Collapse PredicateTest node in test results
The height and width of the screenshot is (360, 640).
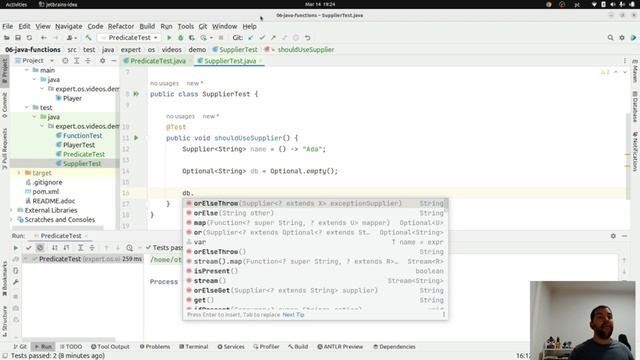tap(26, 259)
